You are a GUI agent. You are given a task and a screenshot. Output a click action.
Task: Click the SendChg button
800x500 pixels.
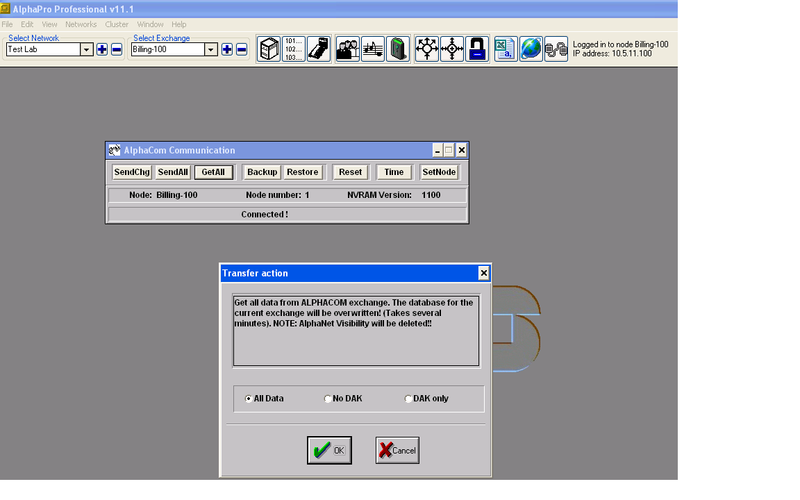coord(132,172)
